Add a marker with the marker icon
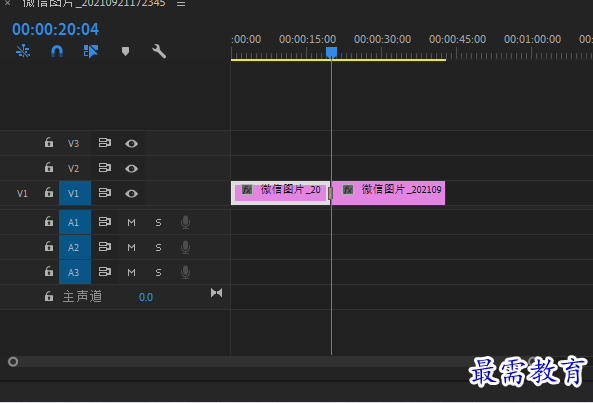 (126, 51)
